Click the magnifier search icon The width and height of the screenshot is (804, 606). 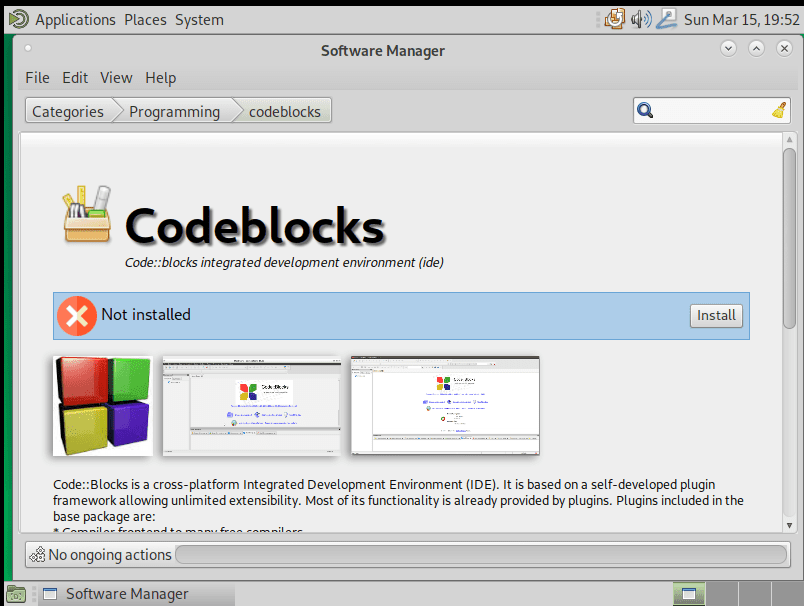(x=645, y=110)
